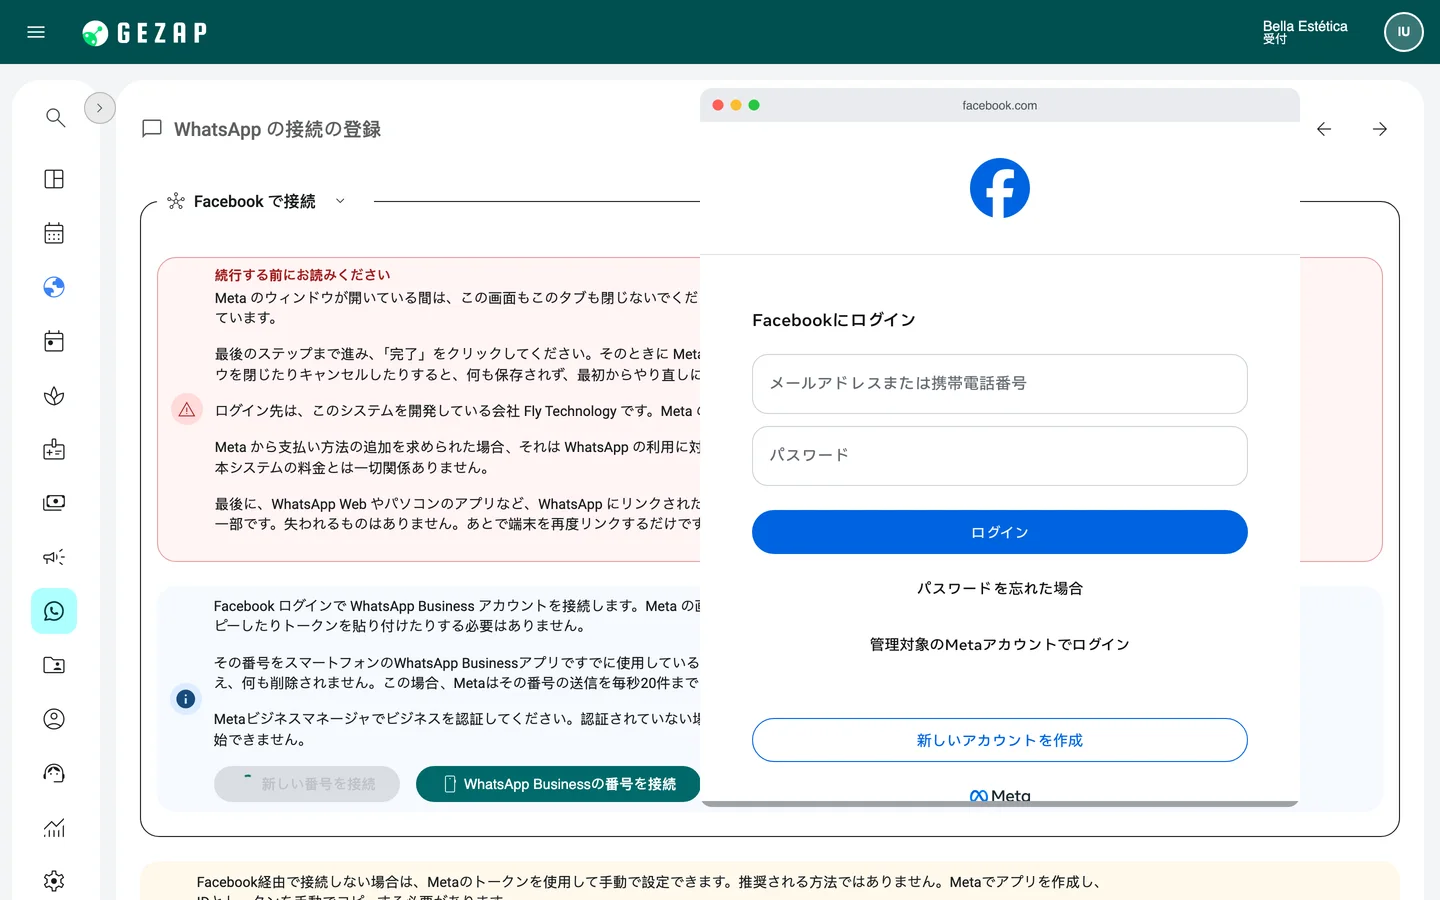Click the Facebookにログイン heading

click(x=834, y=320)
